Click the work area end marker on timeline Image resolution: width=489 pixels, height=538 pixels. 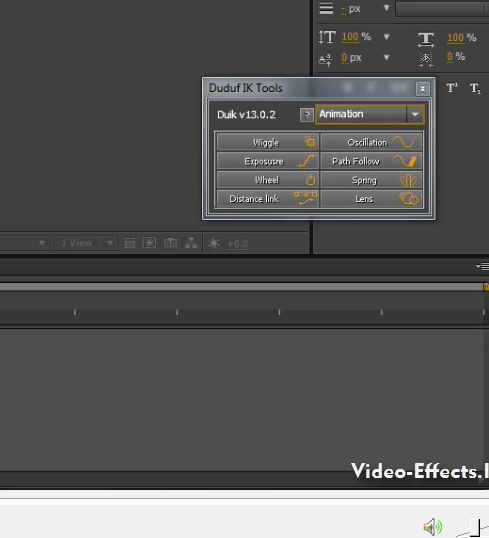486,287
